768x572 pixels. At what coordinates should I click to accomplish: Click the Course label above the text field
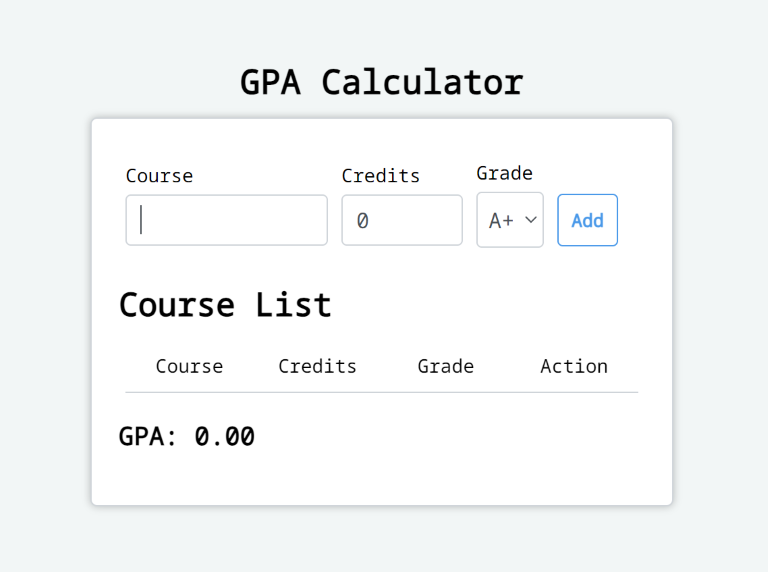point(159,176)
